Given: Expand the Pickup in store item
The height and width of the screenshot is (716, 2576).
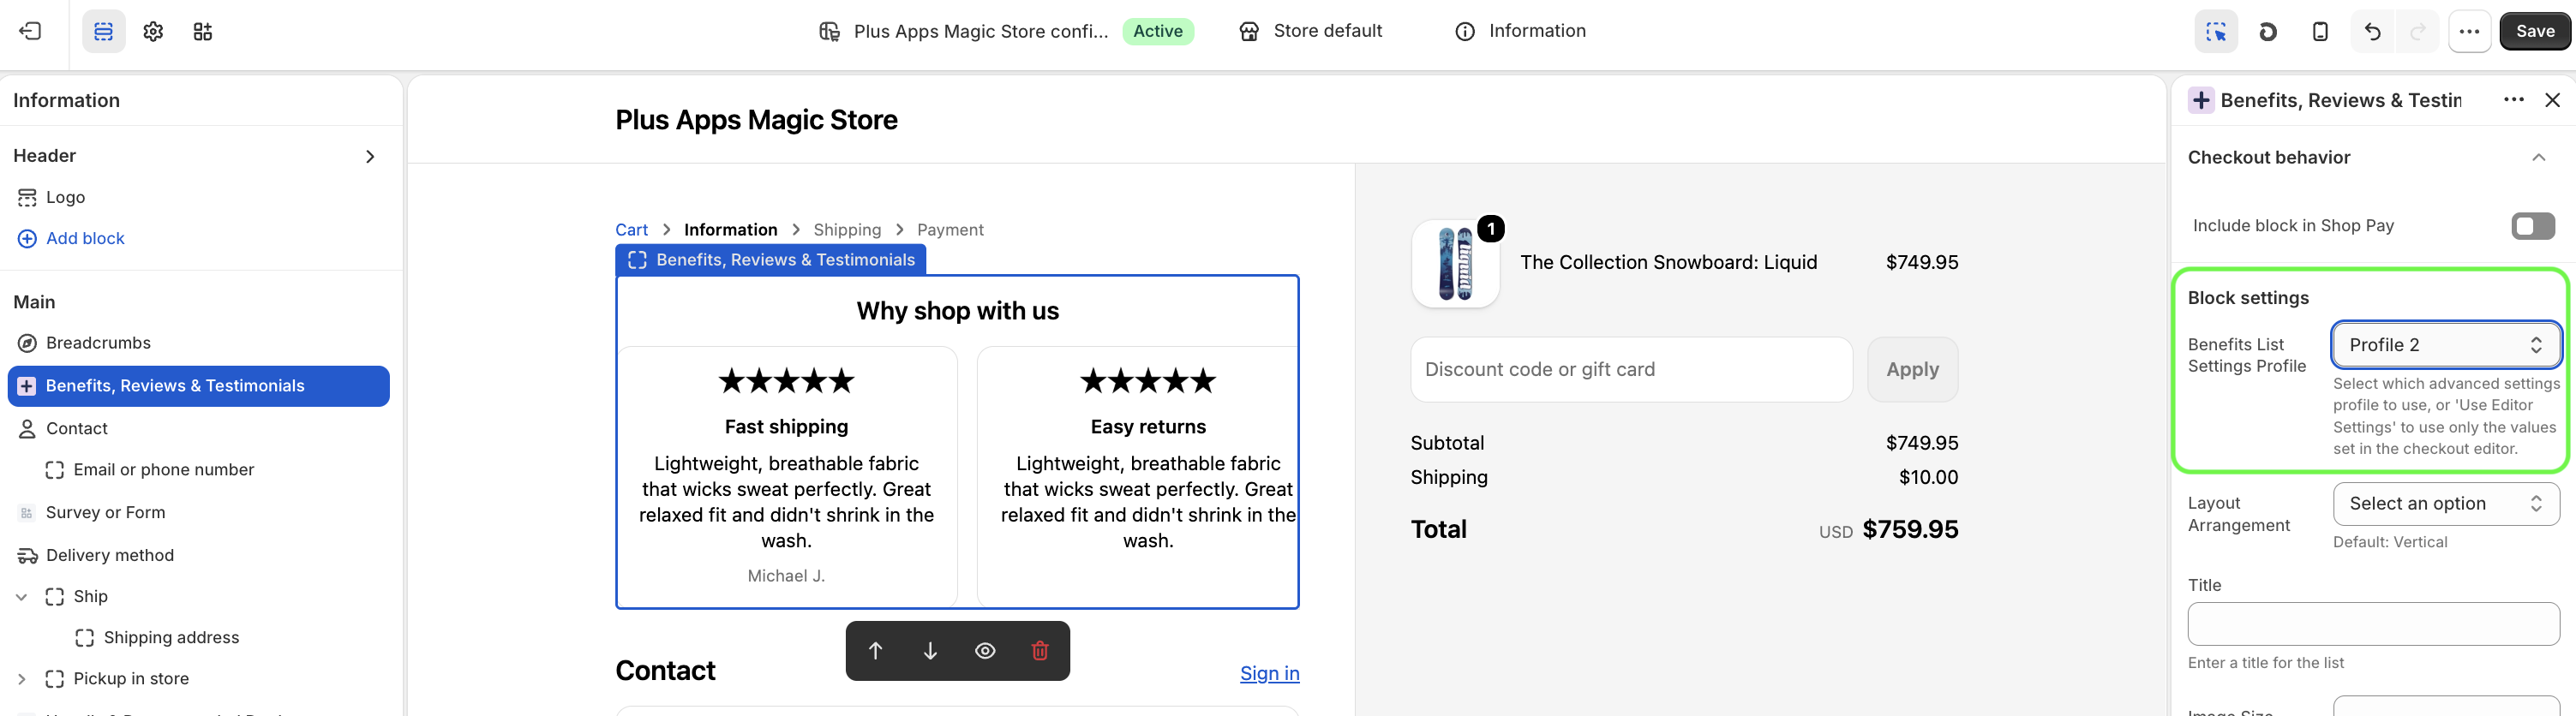Looking at the screenshot, I should point(21,679).
